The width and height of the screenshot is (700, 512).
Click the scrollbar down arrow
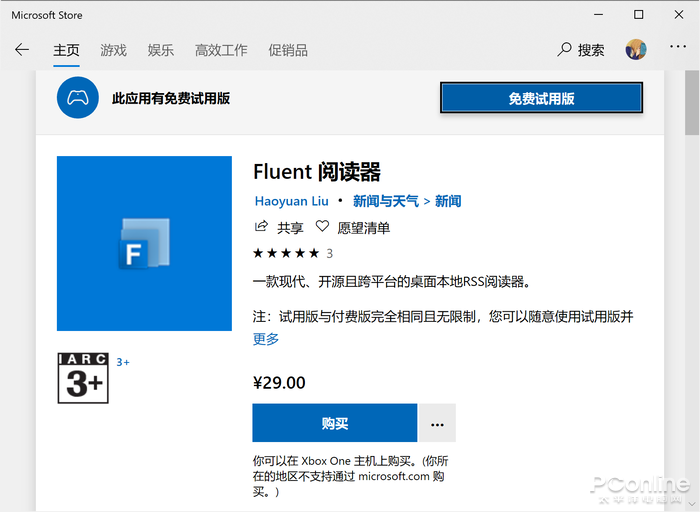[x=692, y=505]
